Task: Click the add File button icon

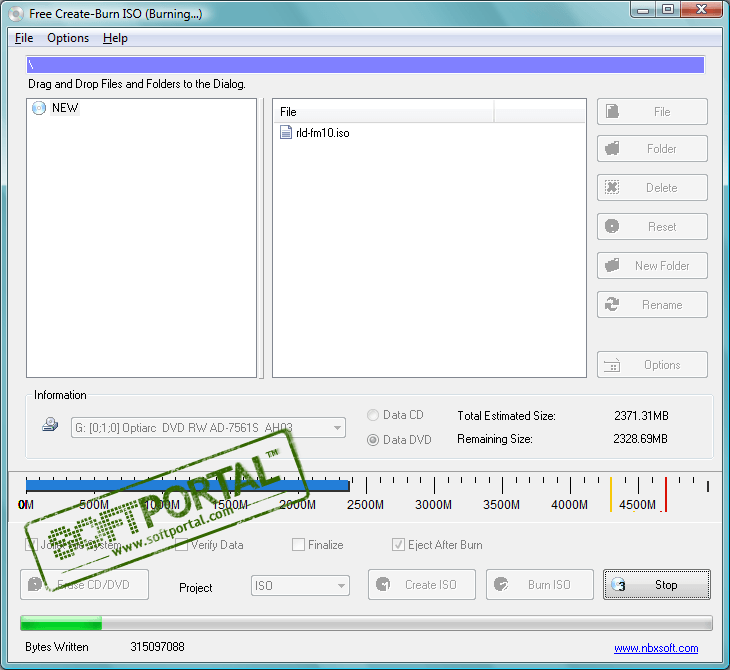Action: point(613,112)
